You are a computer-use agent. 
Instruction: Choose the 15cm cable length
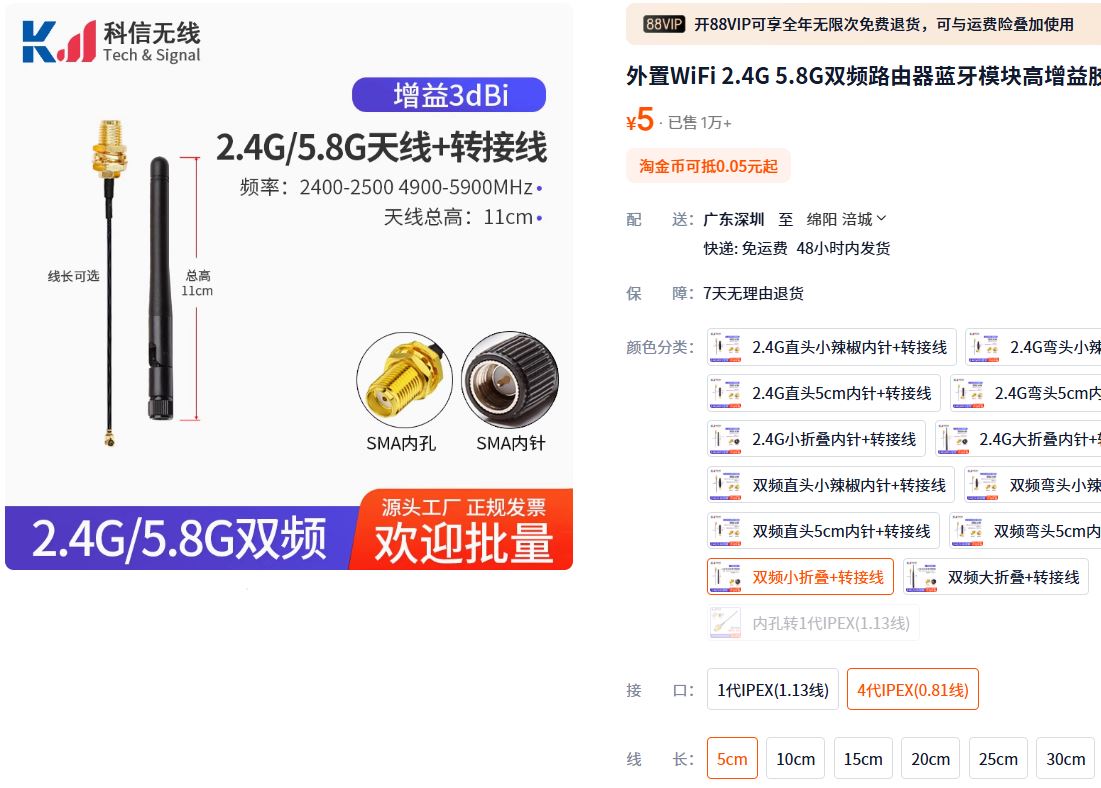pos(863,759)
